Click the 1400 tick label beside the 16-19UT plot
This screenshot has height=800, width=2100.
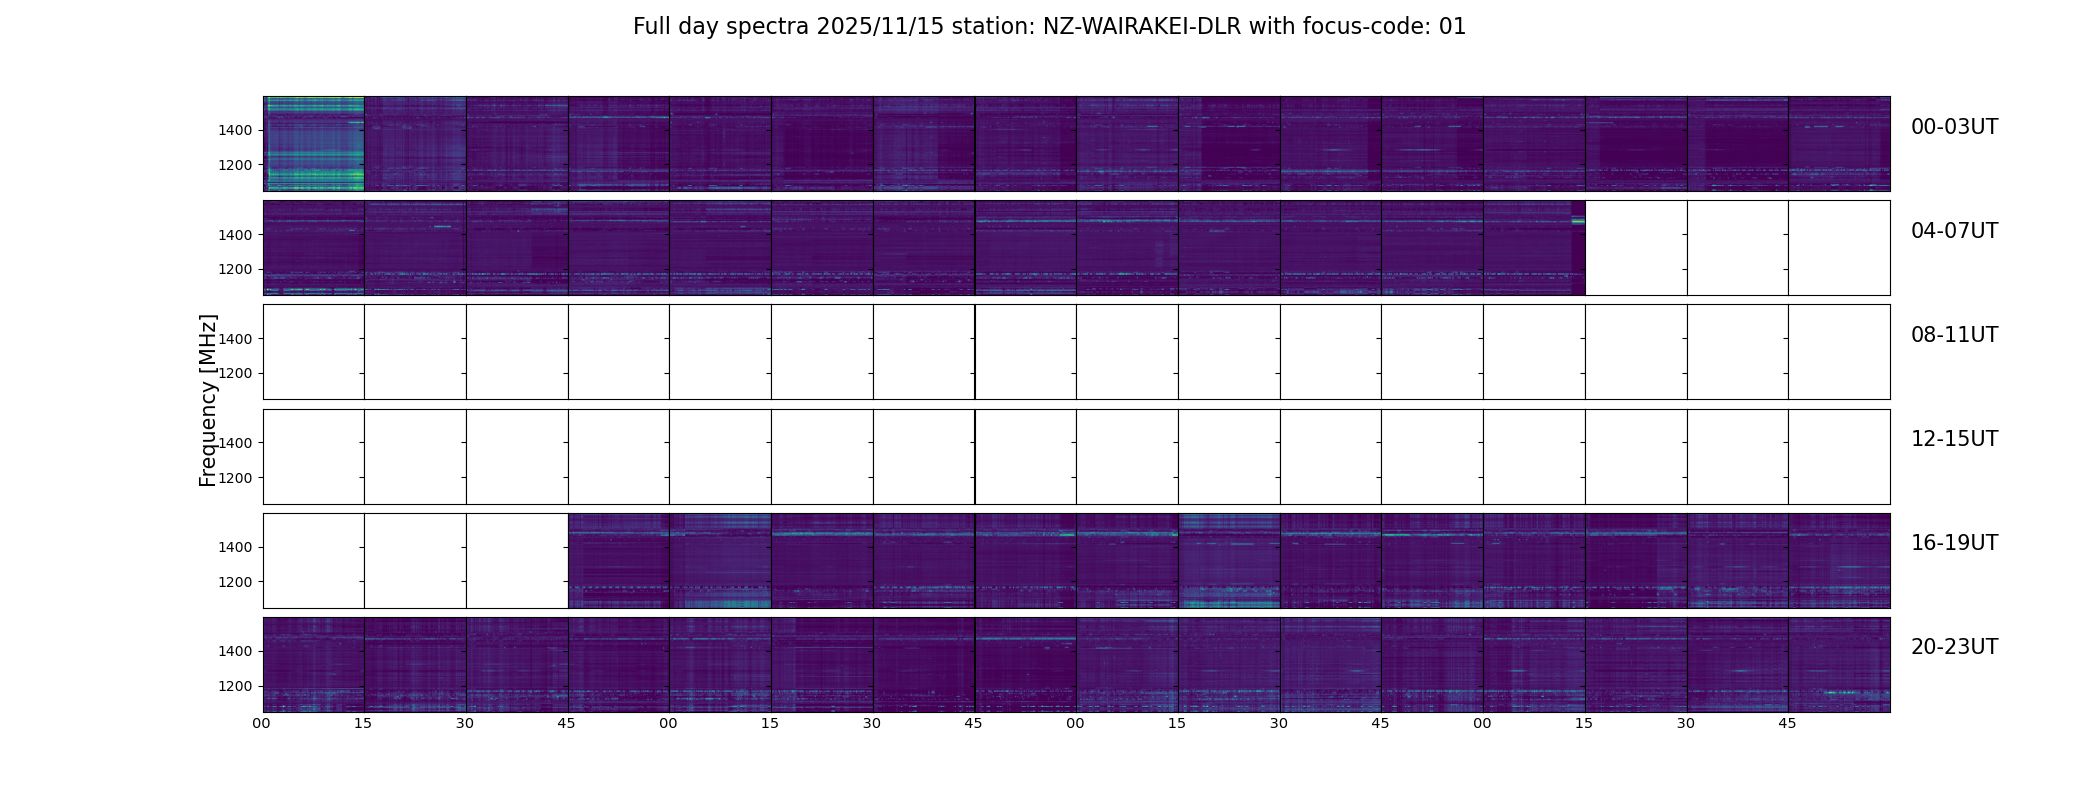point(236,547)
